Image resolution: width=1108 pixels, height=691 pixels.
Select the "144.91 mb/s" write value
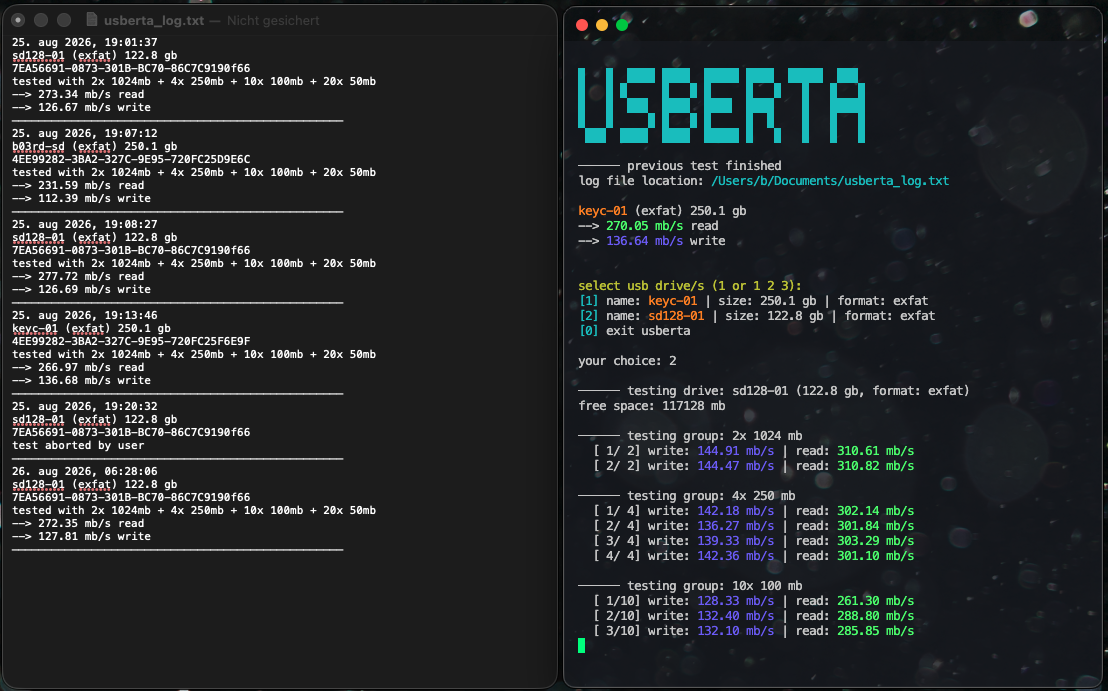pyautogui.click(x=735, y=451)
